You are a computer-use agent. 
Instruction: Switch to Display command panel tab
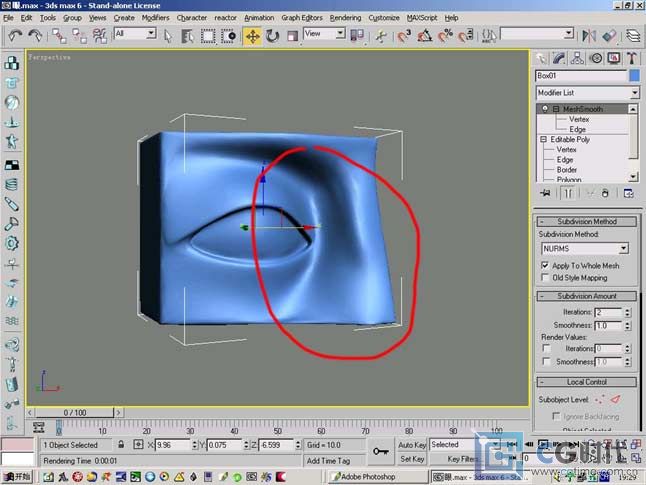(614, 59)
